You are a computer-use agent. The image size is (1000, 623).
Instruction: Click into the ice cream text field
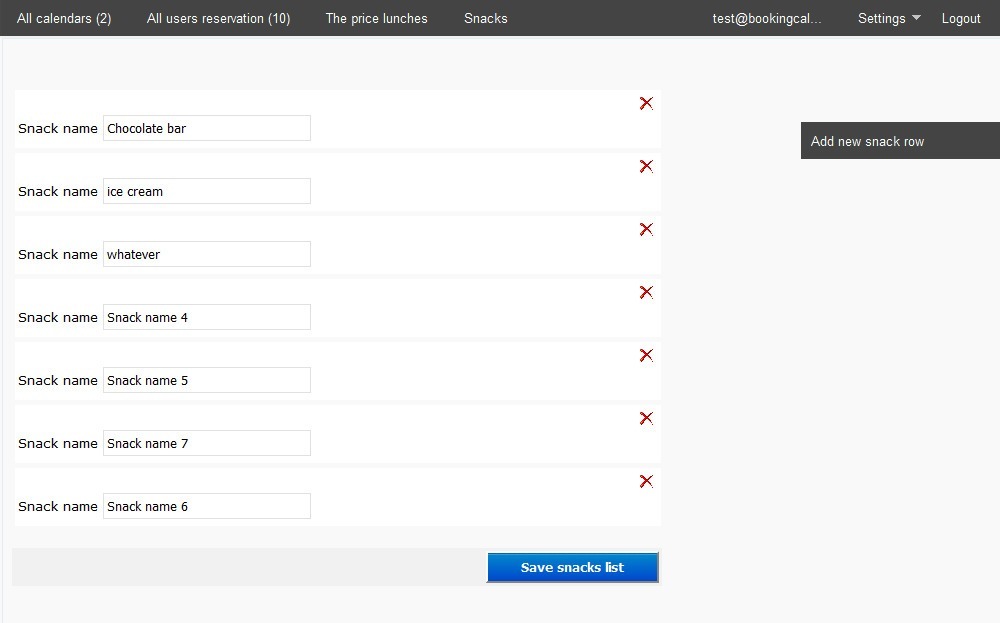tap(206, 191)
